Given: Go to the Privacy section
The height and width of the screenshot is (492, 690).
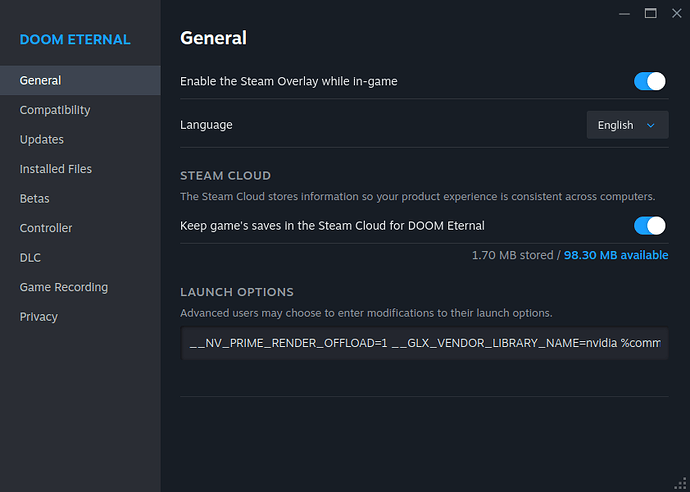Looking at the screenshot, I should (39, 317).
